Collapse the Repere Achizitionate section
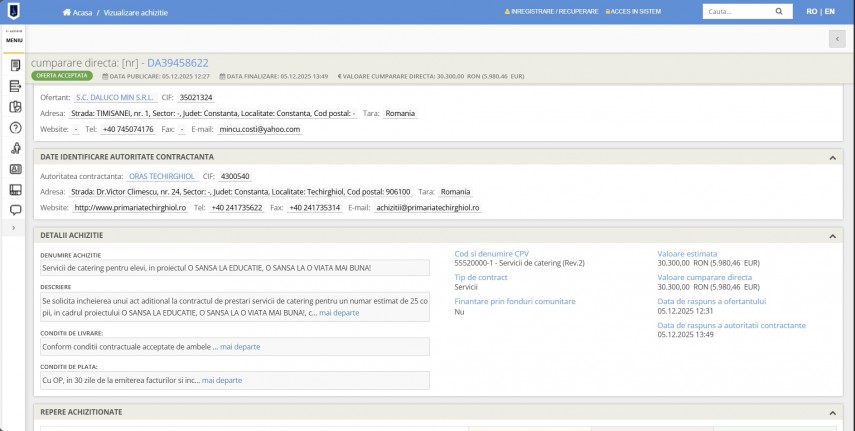The height and width of the screenshot is (431, 855). click(832, 411)
